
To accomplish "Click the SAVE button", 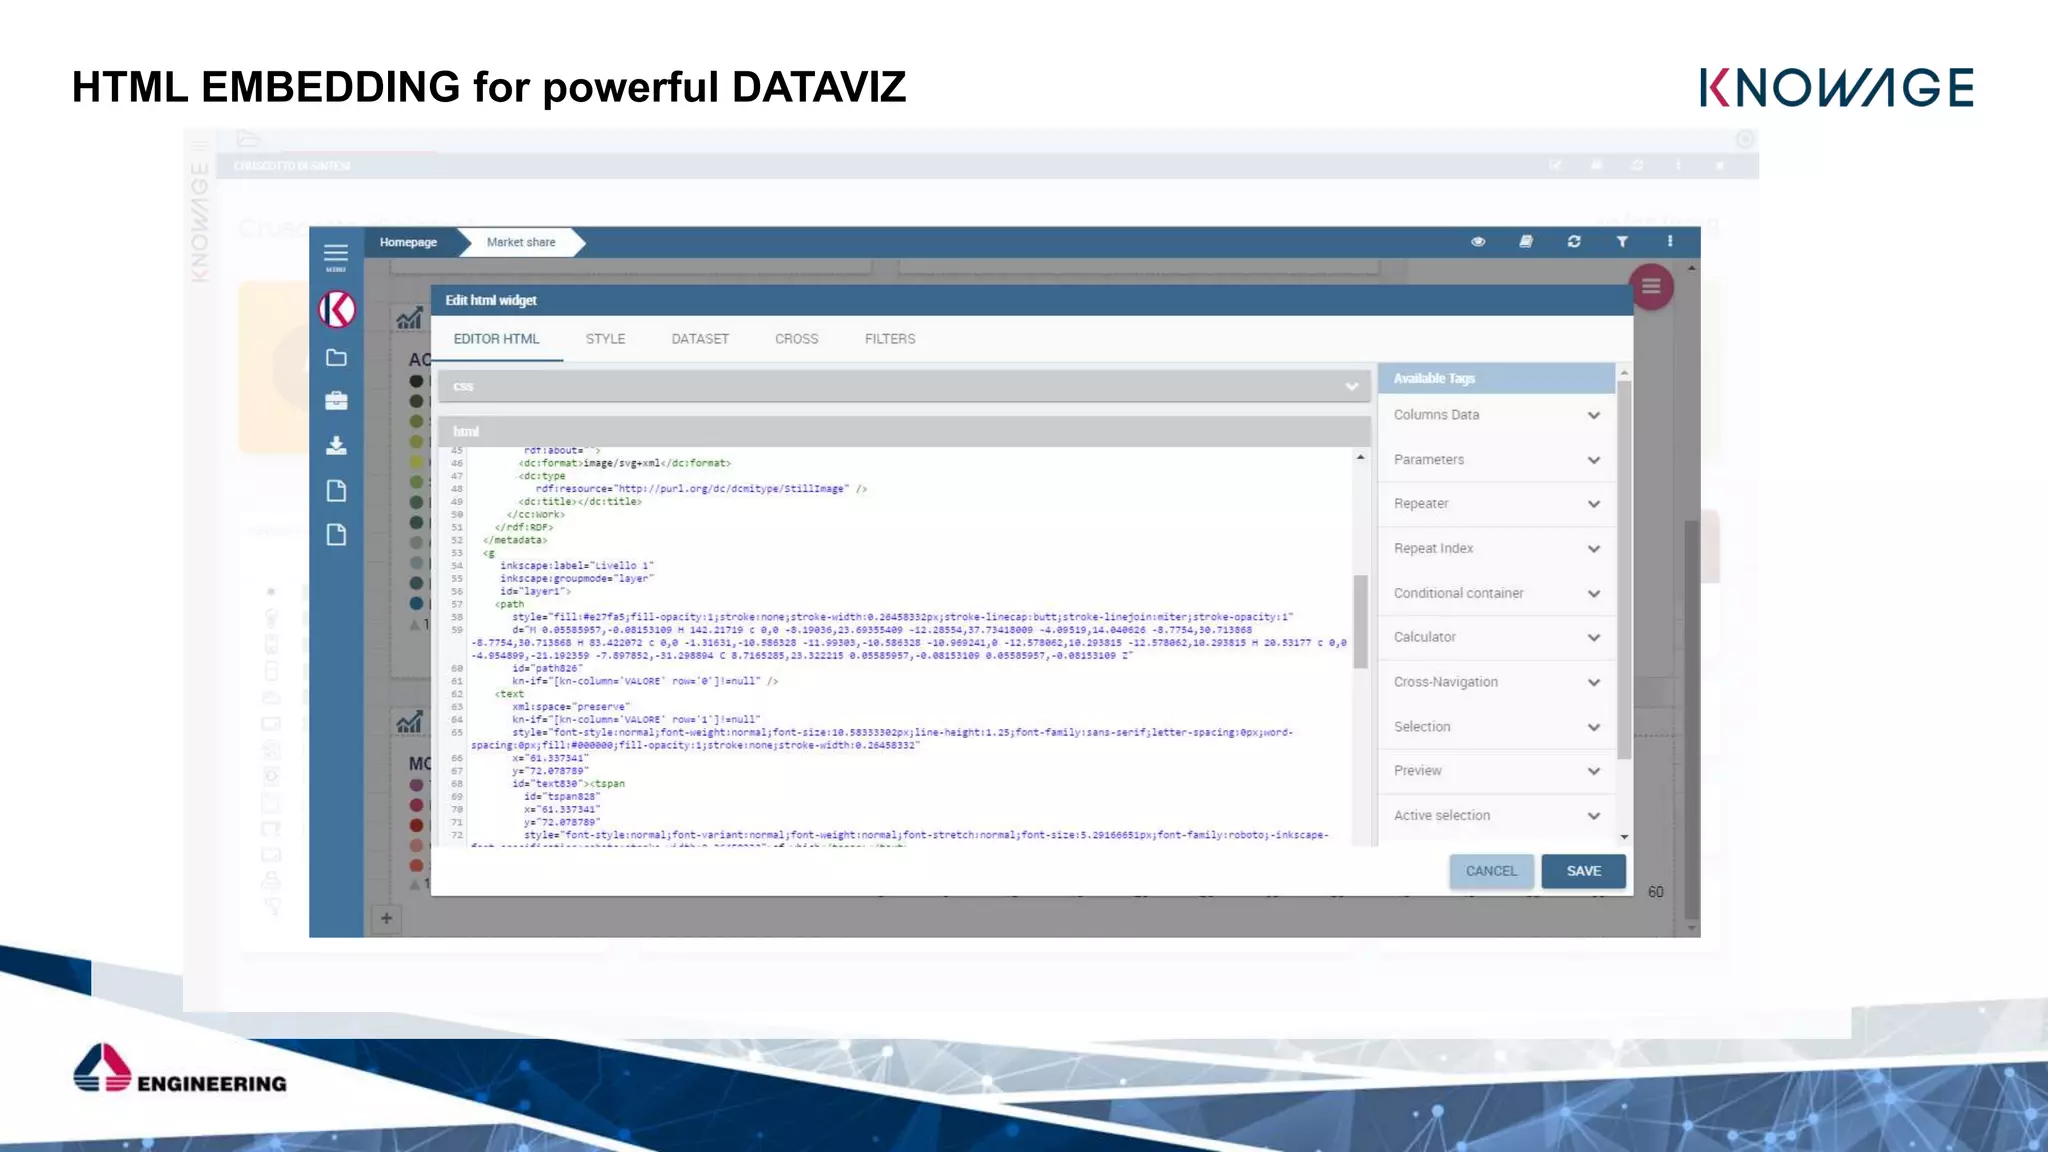I will [x=1583, y=871].
